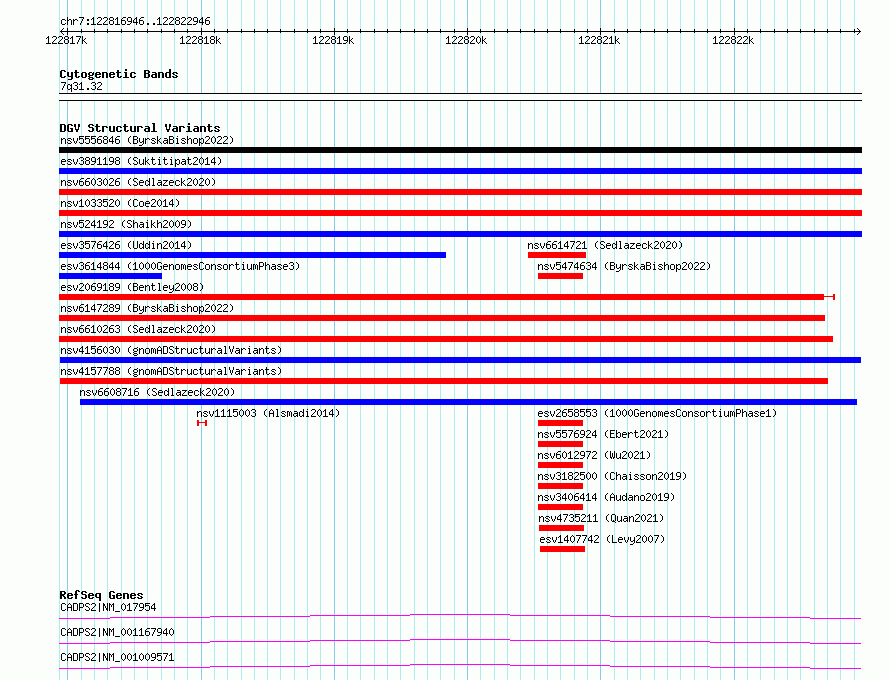Click the red esv1407742 variant bar

[x=562, y=549]
